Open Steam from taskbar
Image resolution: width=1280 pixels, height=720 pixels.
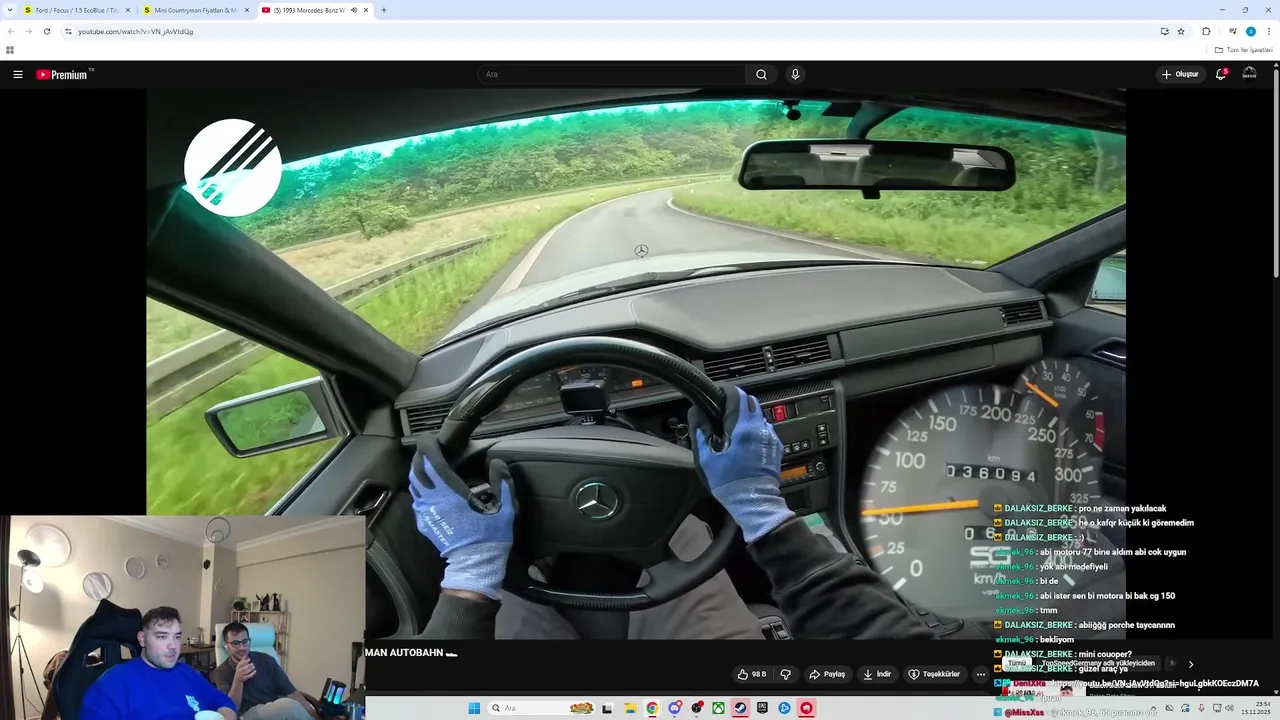pos(740,708)
